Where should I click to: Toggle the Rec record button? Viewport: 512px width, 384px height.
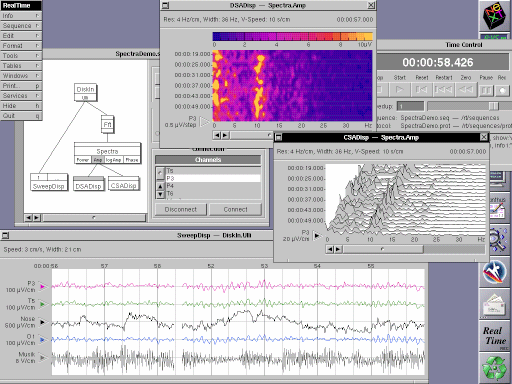(x=502, y=90)
